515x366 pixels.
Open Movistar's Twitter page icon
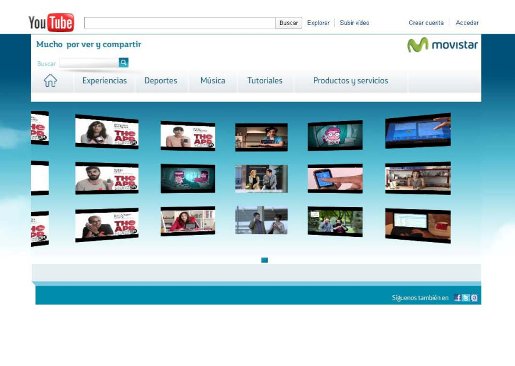coord(466,298)
